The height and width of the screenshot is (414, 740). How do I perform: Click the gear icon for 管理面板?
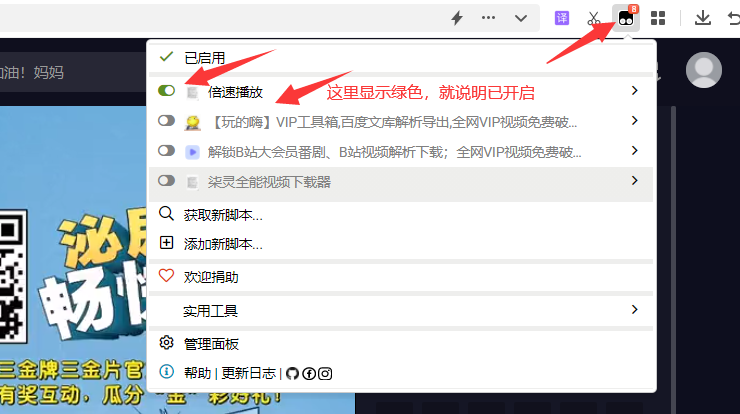coord(166,343)
